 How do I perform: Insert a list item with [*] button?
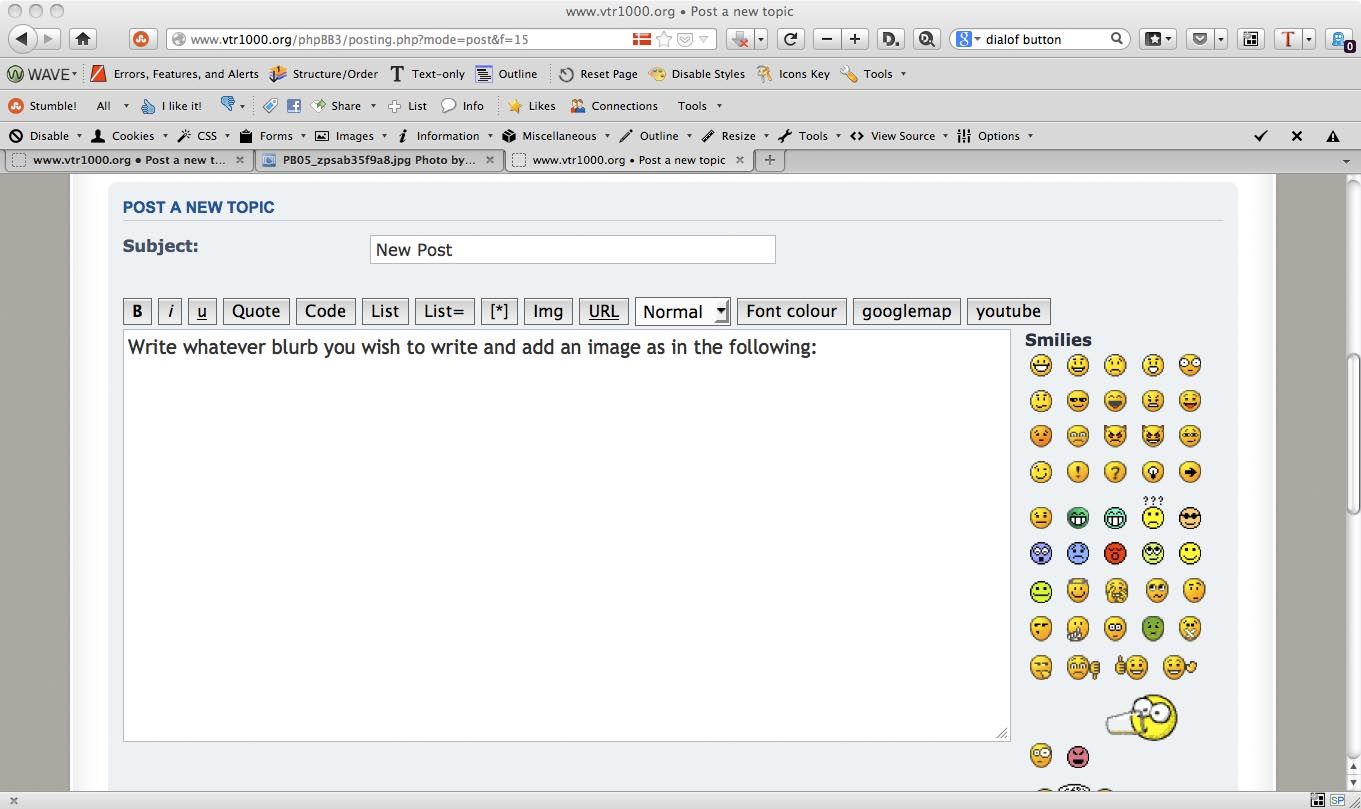pos(499,311)
